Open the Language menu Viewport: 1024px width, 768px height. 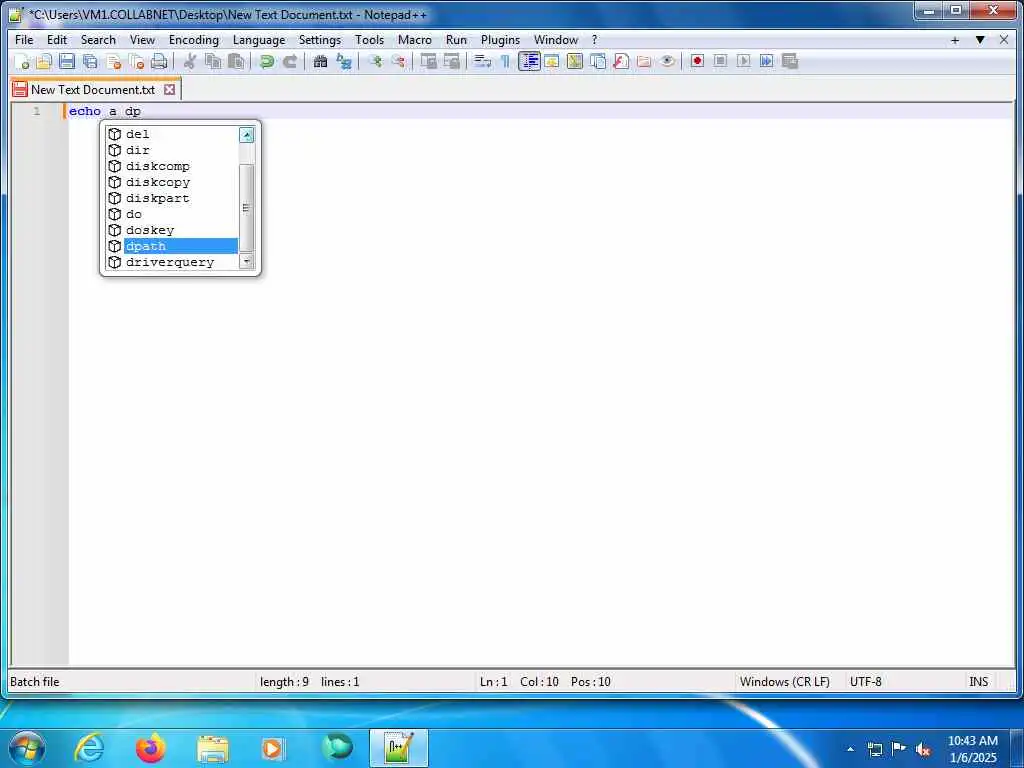tap(259, 40)
